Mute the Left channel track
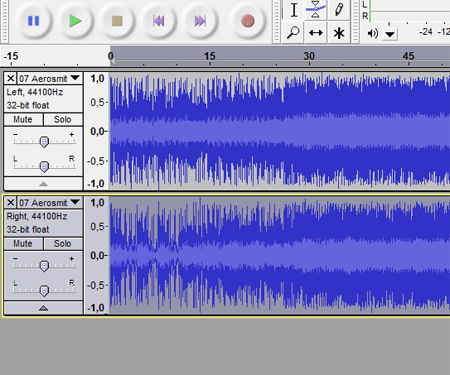Screen dimensions: 450x375 tap(23, 119)
